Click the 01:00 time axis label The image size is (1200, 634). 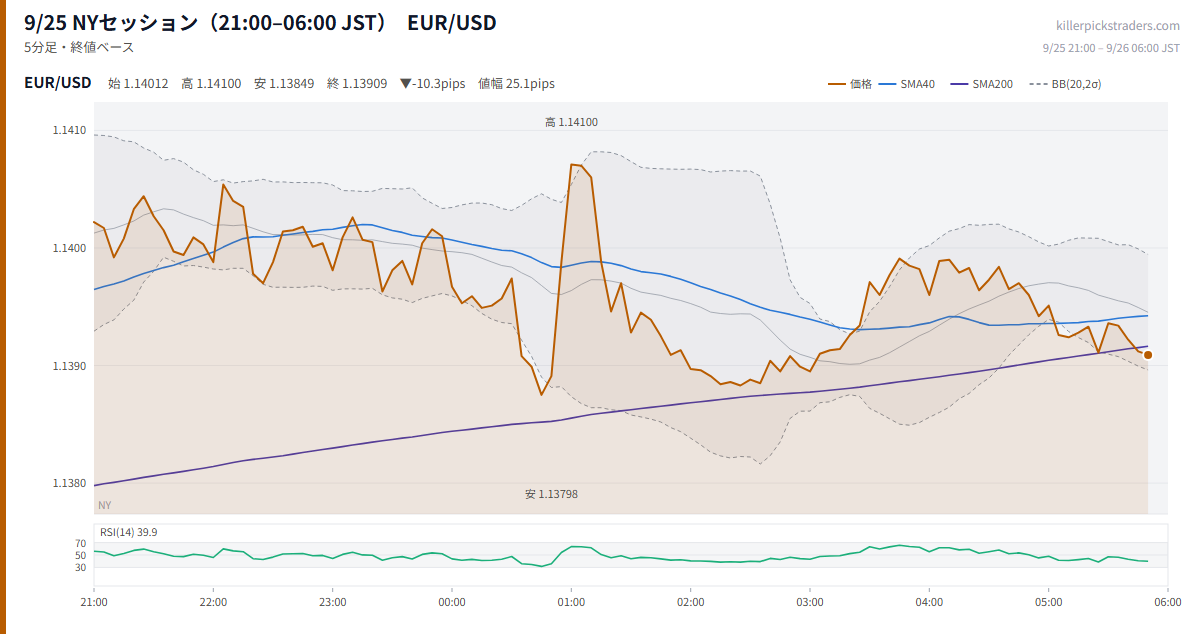pos(571,602)
